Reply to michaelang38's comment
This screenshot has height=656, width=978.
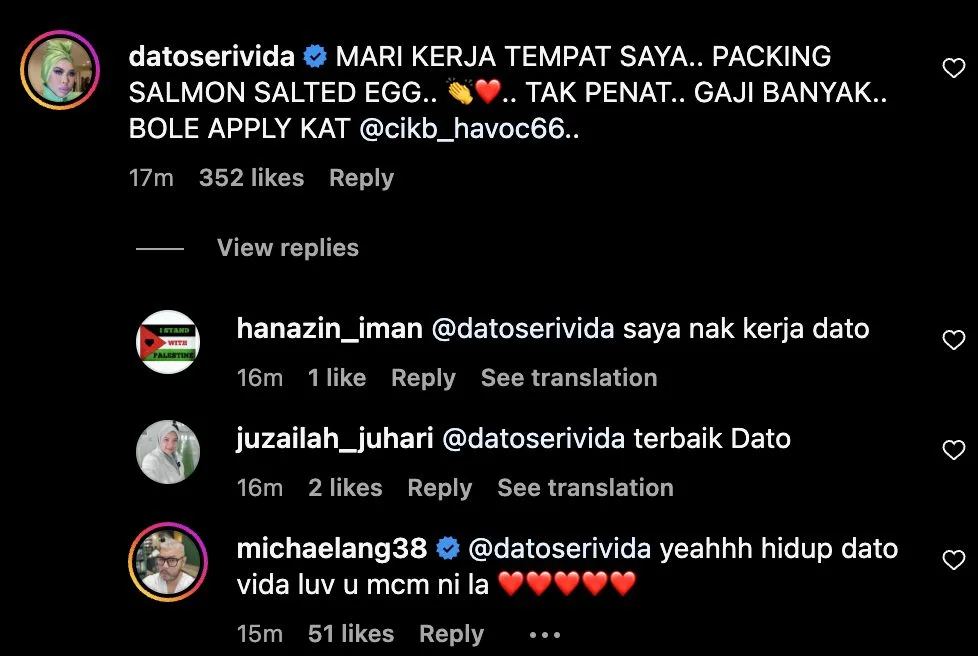[451, 634]
